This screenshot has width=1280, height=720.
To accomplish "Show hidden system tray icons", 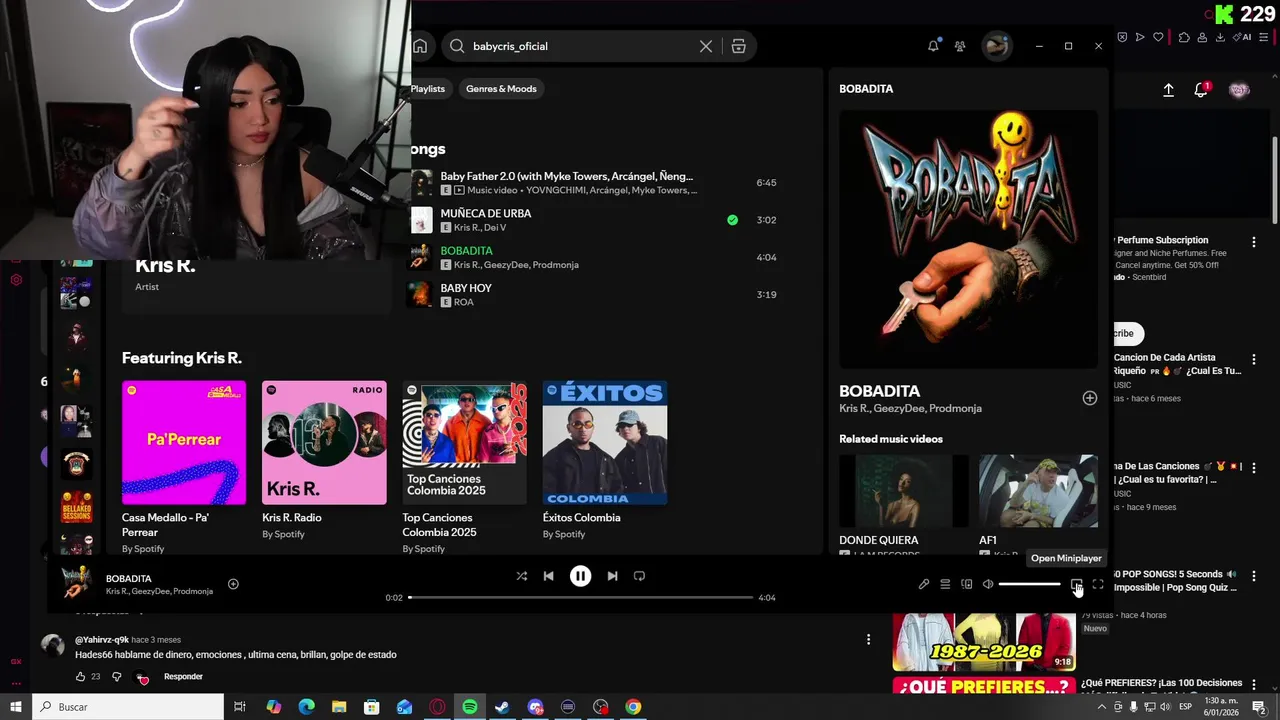I will tap(1102, 707).
